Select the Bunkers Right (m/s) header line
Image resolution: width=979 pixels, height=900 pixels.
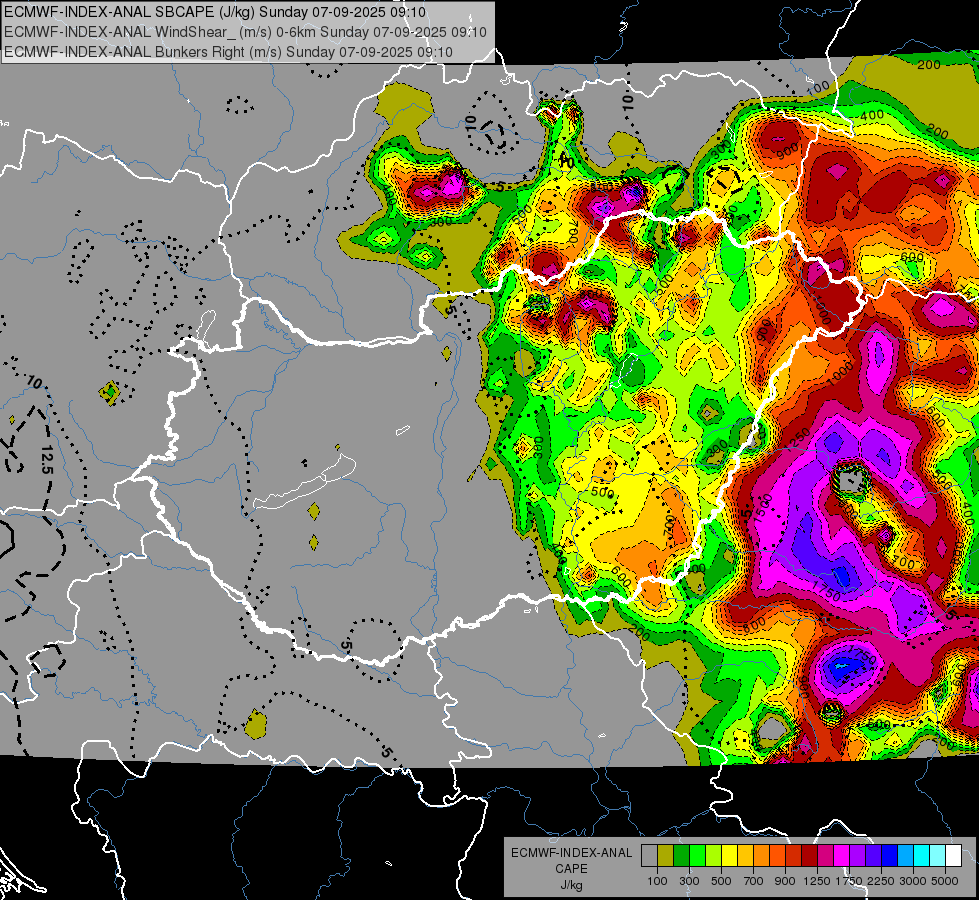(228, 52)
